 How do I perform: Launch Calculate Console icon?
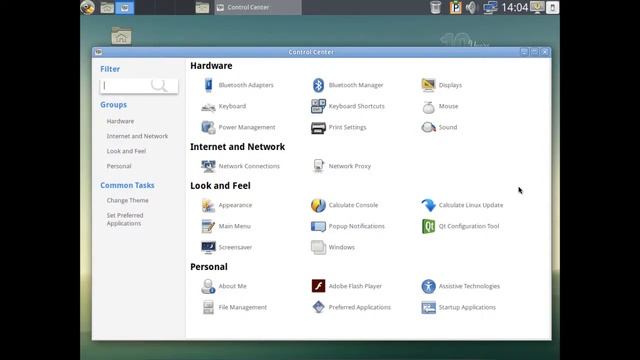tap(318, 205)
